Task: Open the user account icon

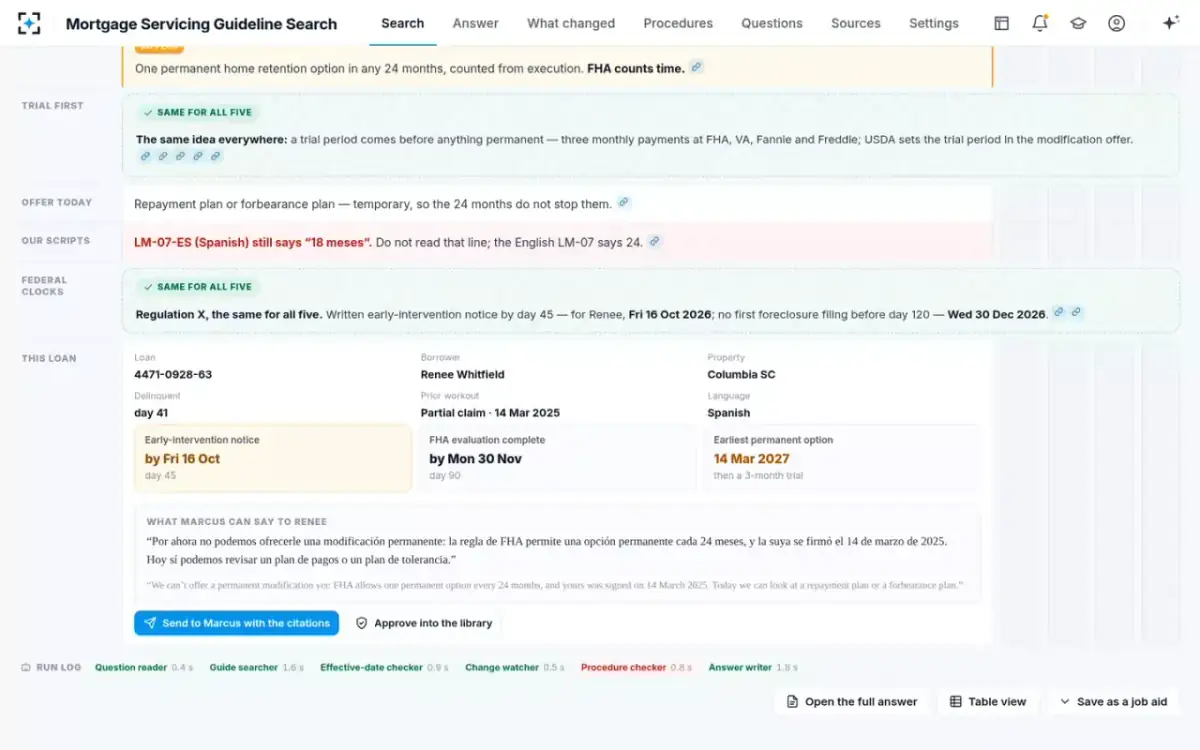Action: tap(1117, 23)
